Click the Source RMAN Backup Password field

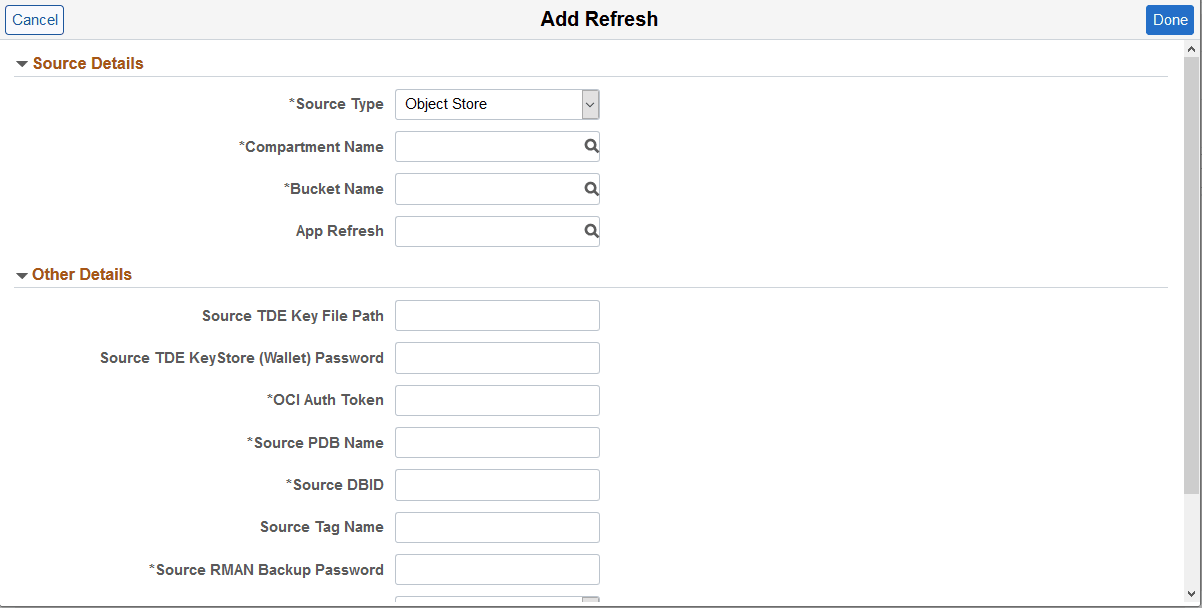(x=497, y=569)
